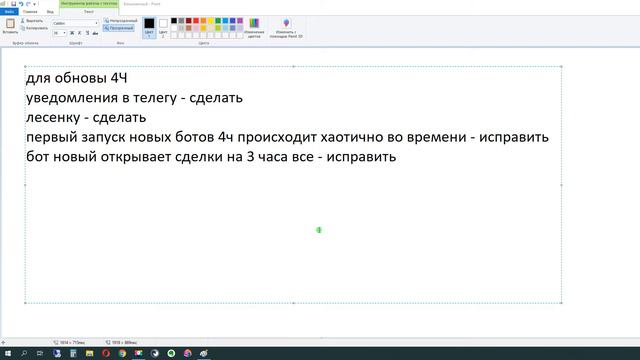Select the Цвет 2 background color box

(163, 28)
